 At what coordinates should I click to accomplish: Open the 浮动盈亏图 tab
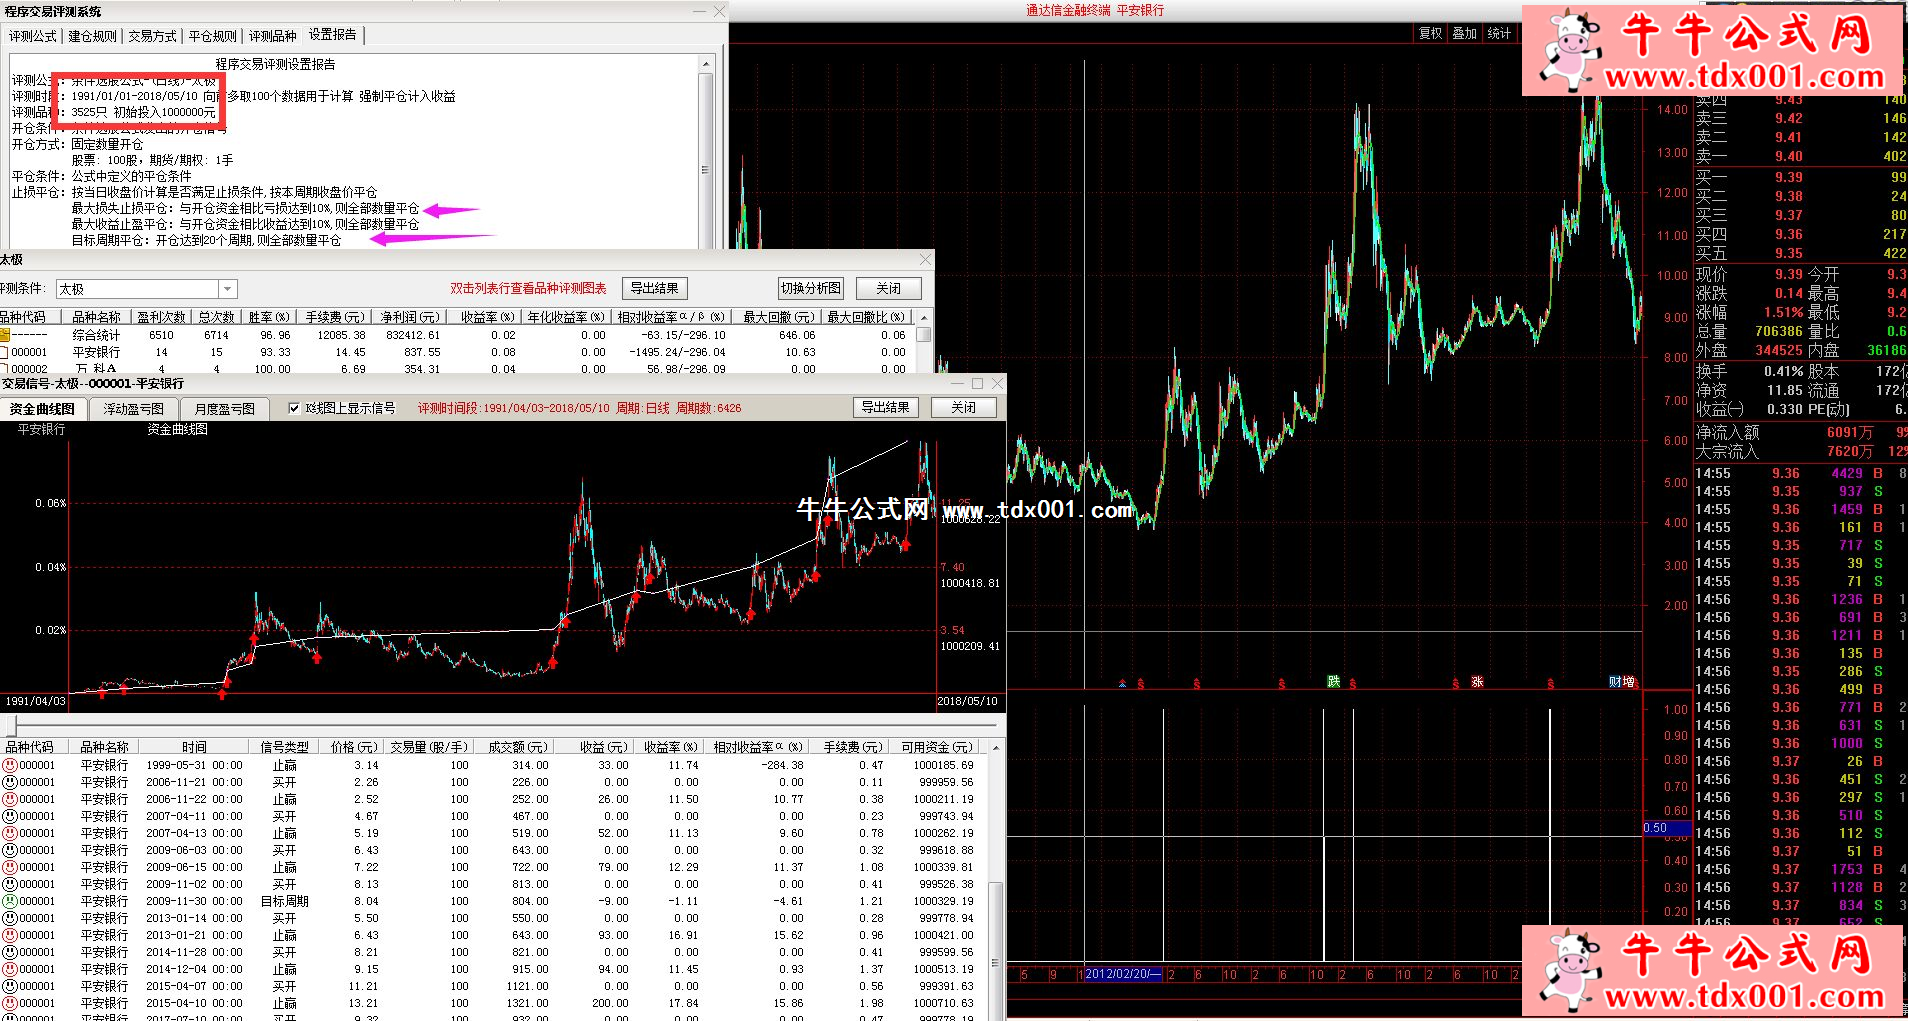133,409
